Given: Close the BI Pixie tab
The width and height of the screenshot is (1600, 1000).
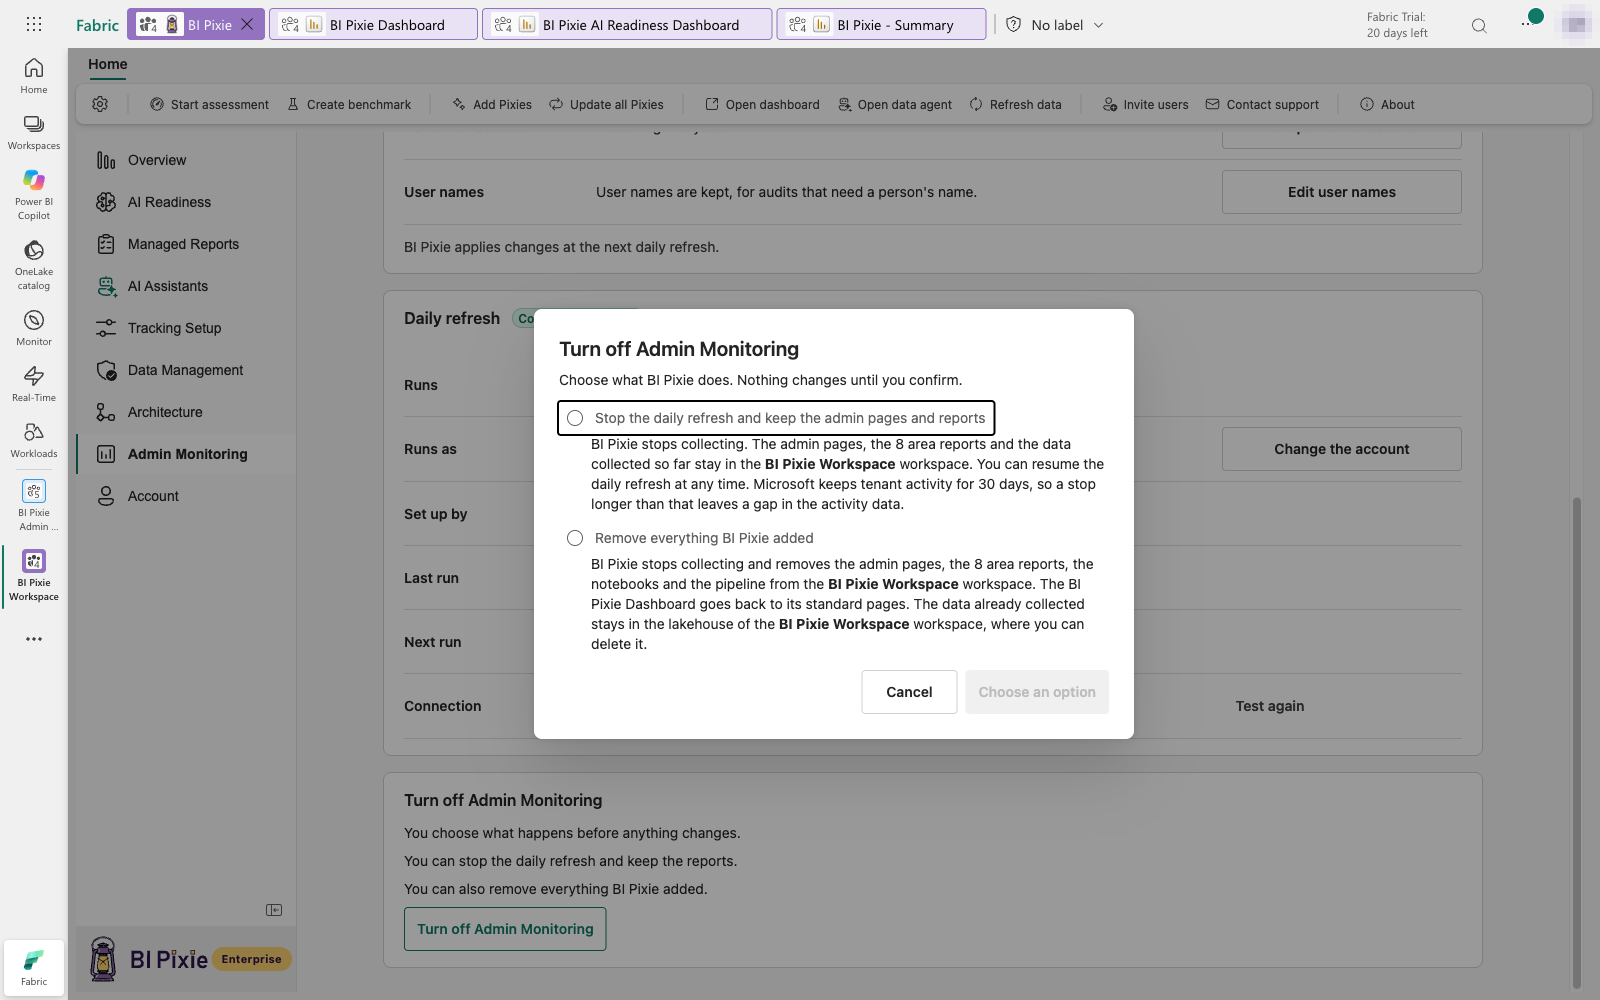Looking at the screenshot, I should [247, 24].
